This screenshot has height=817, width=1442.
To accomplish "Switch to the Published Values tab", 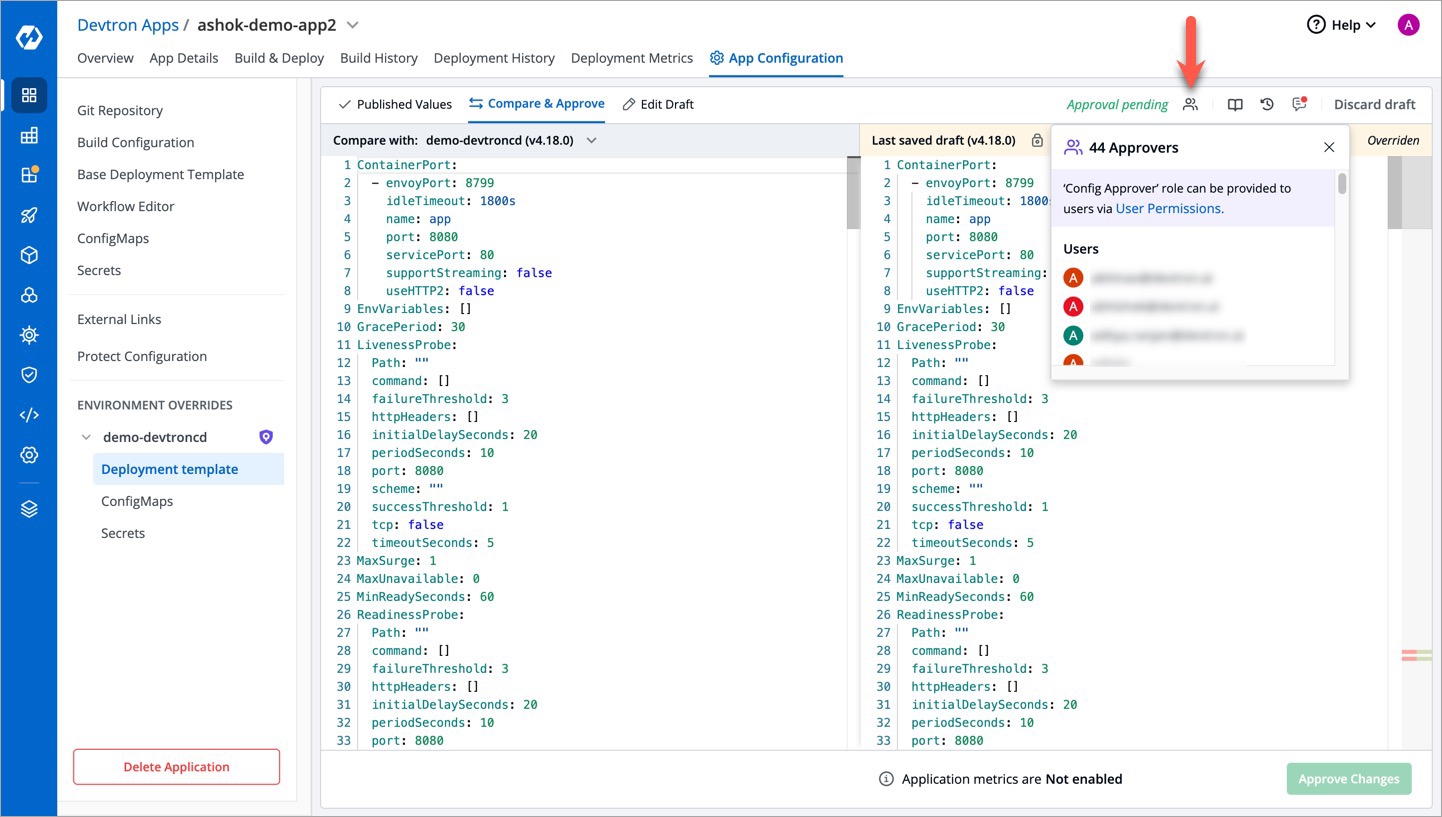I will 395,104.
